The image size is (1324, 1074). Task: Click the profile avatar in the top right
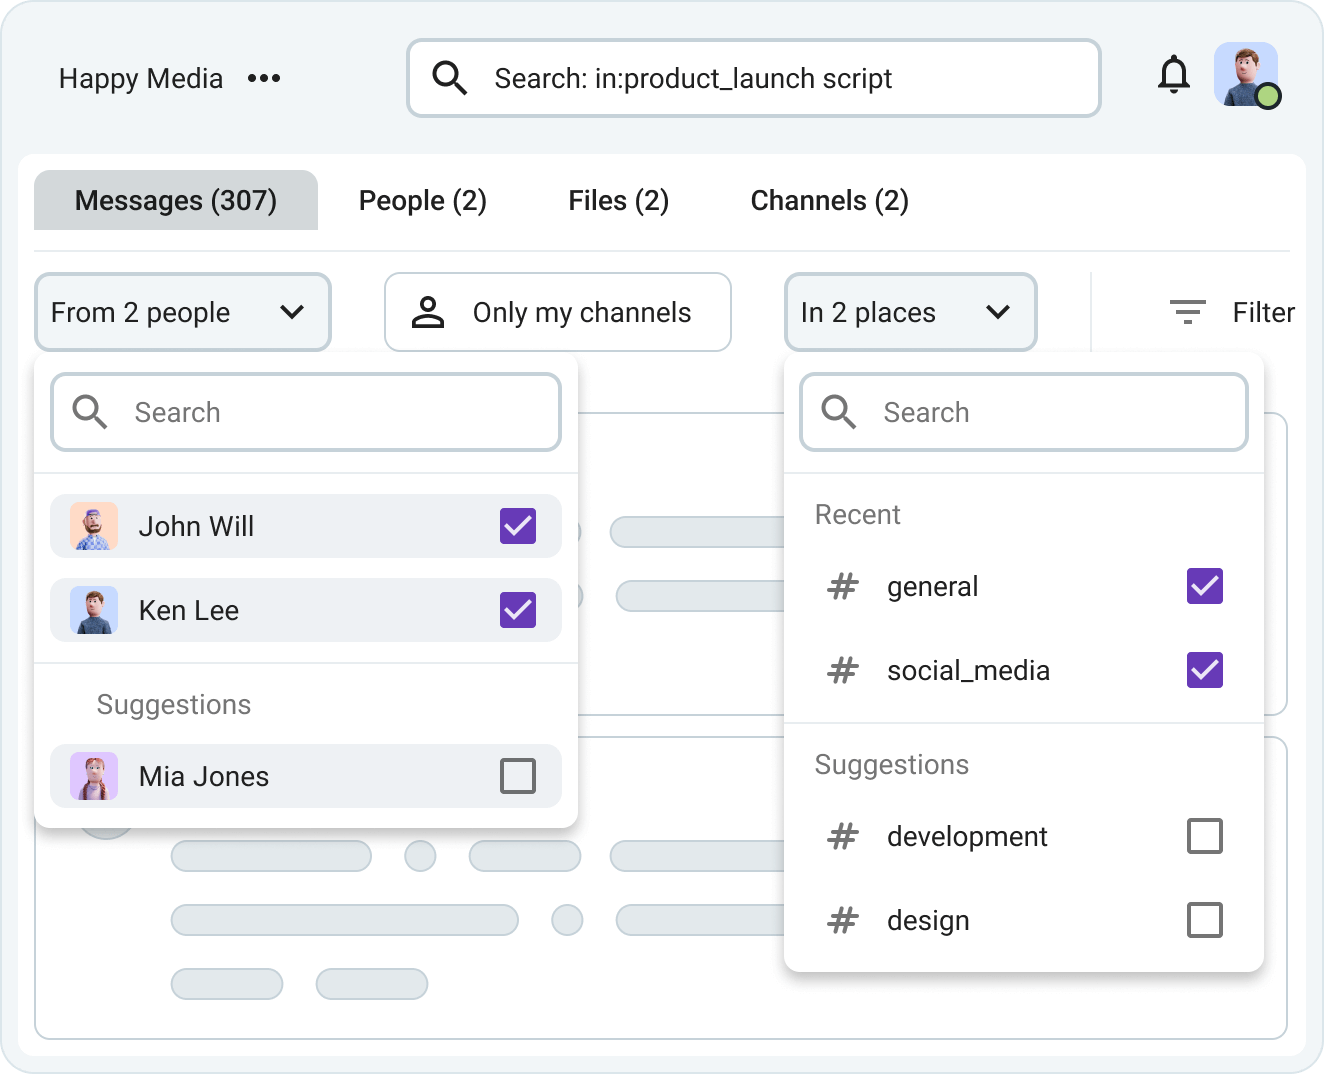pos(1246,74)
